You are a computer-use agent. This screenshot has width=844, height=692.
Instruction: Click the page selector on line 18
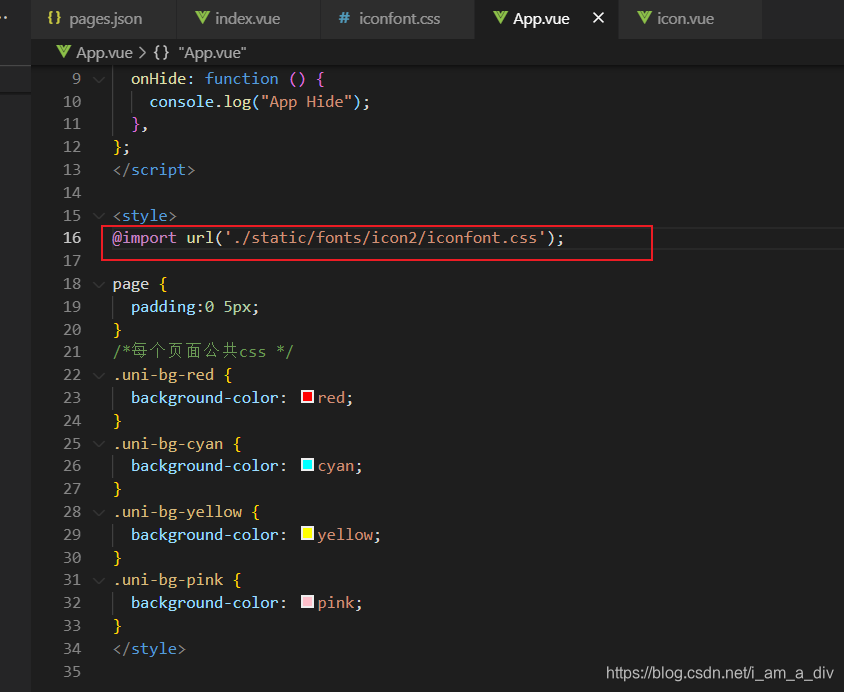click(131, 284)
